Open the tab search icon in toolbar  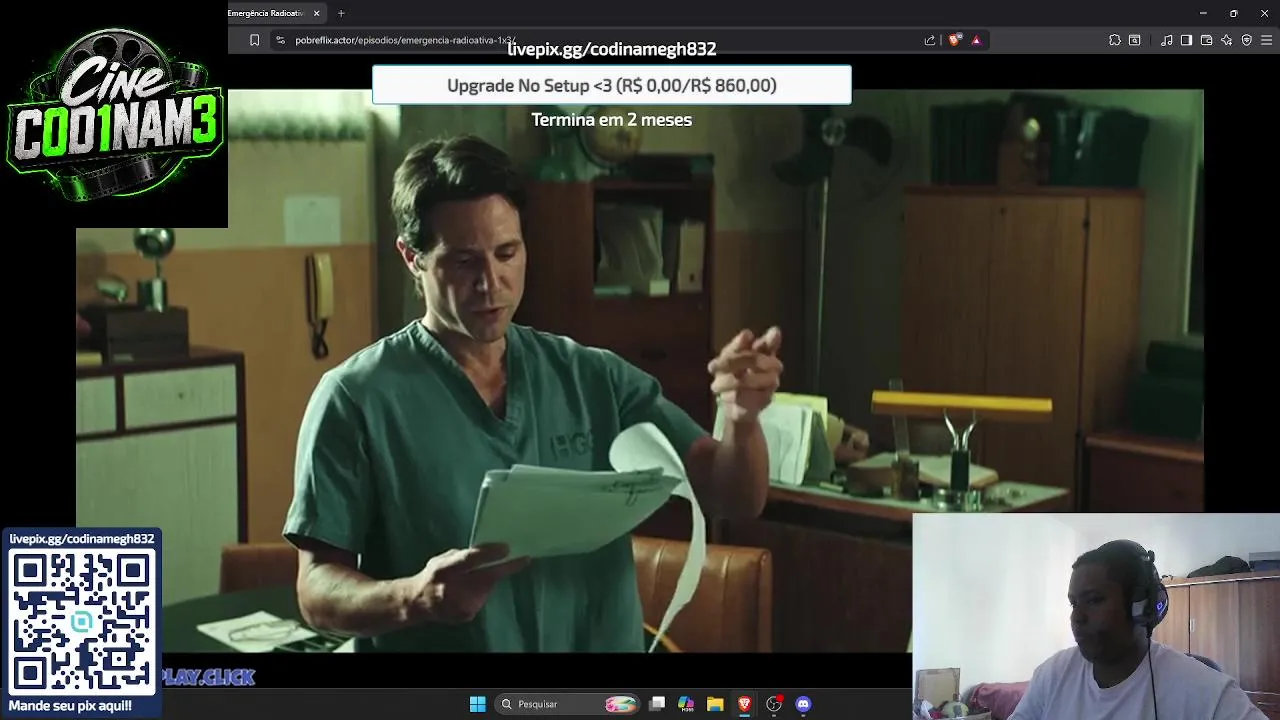tap(1135, 40)
